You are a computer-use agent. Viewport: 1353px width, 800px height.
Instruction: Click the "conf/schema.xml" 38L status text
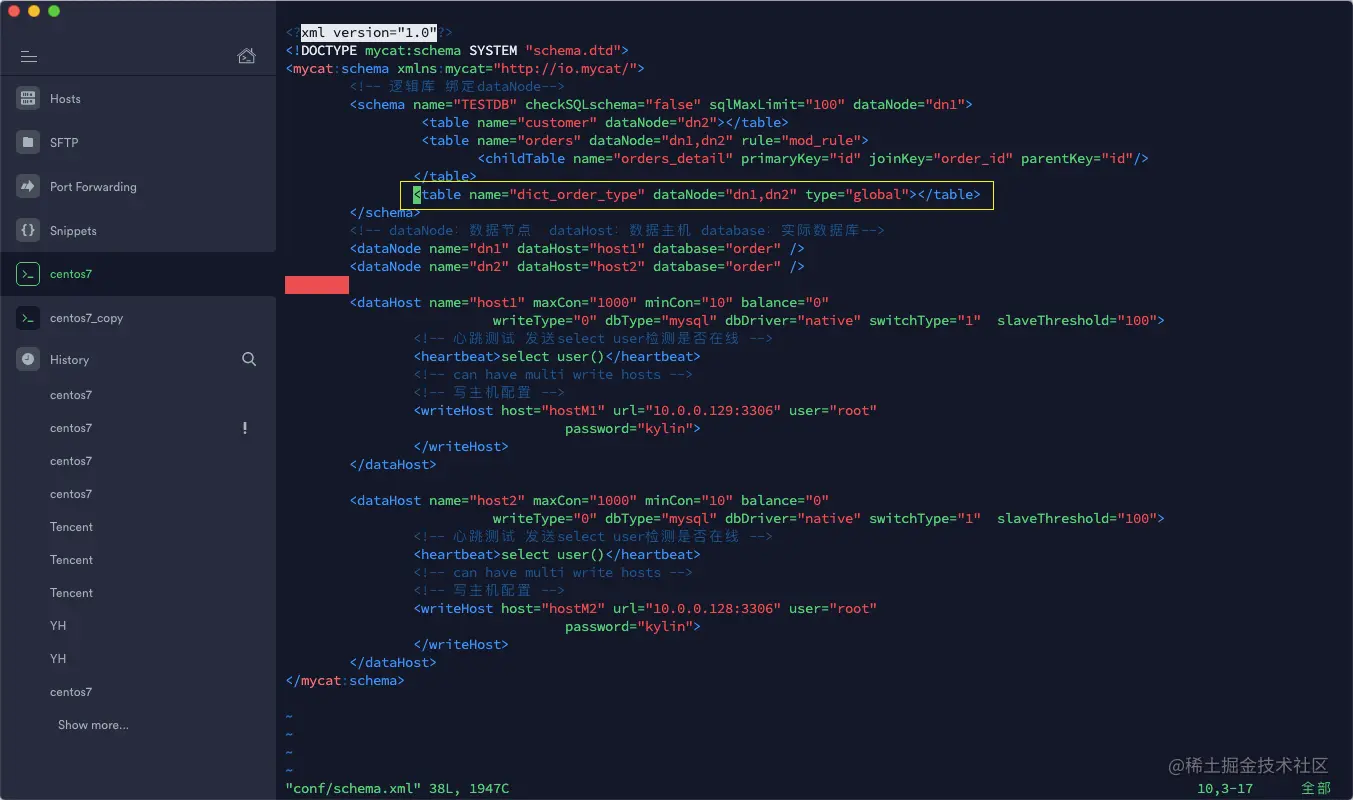point(397,788)
